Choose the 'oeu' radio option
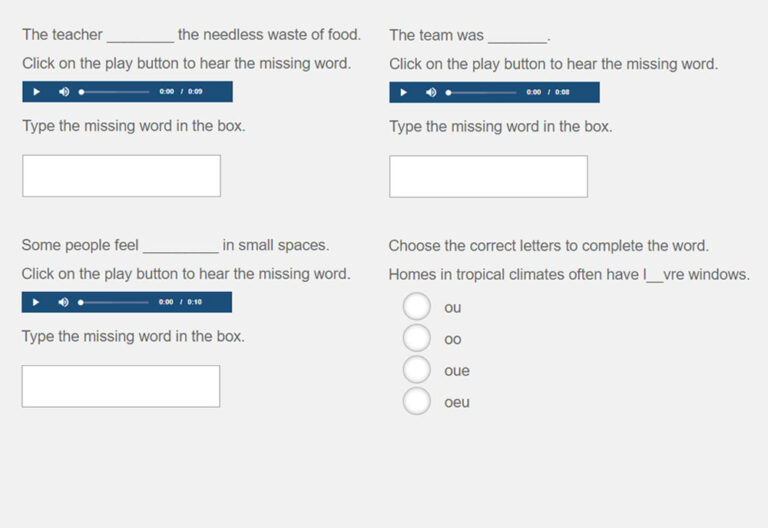768x528 pixels. click(417, 402)
